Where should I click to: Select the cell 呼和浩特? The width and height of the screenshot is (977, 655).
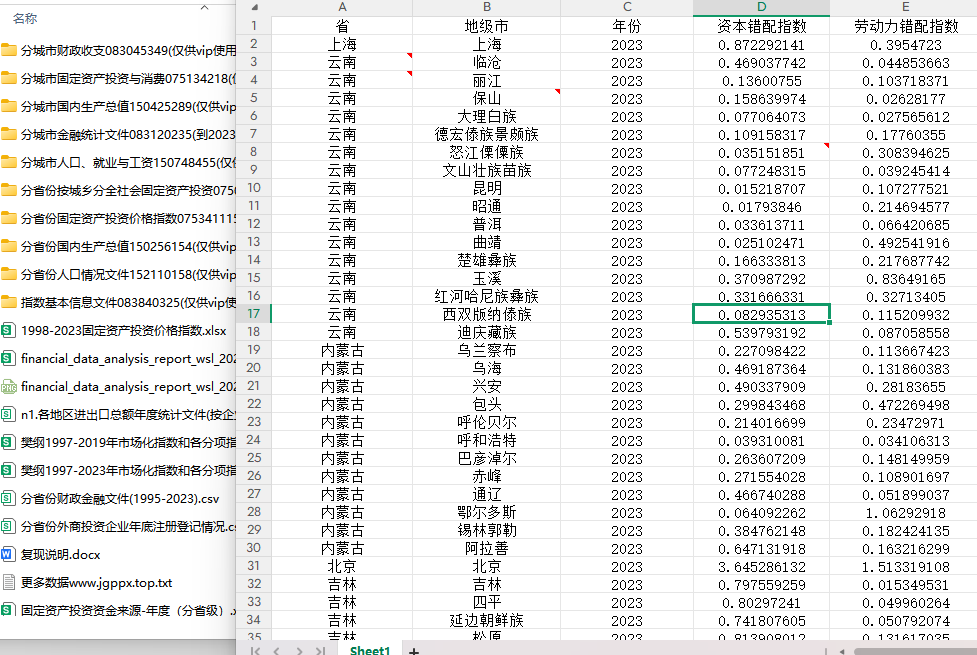[x=487, y=441]
